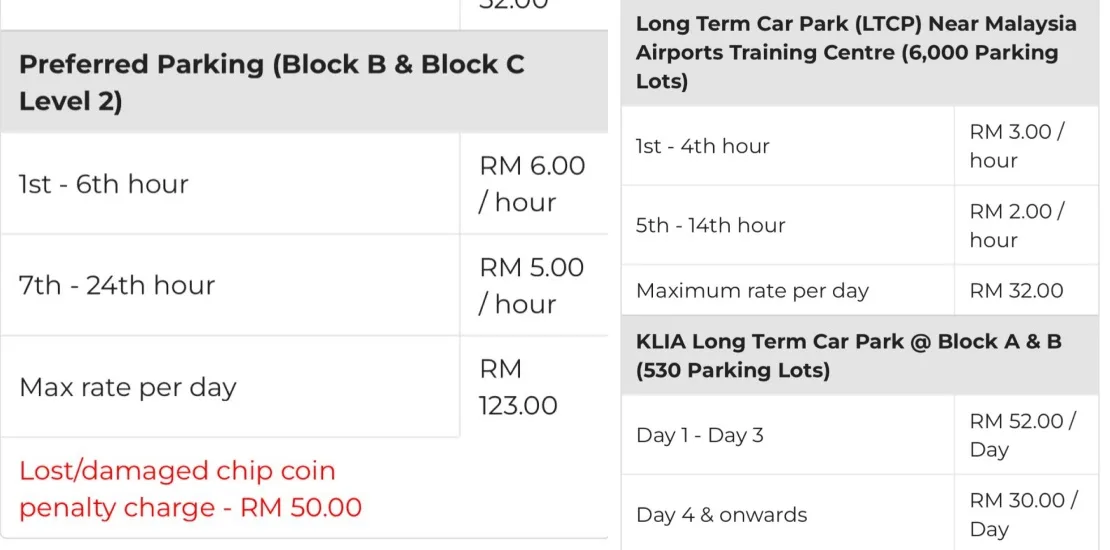Viewport: 1110px width, 550px height.
Task: Click the Long Term Car Park (LTCP) header
Action: pos(856,52)
